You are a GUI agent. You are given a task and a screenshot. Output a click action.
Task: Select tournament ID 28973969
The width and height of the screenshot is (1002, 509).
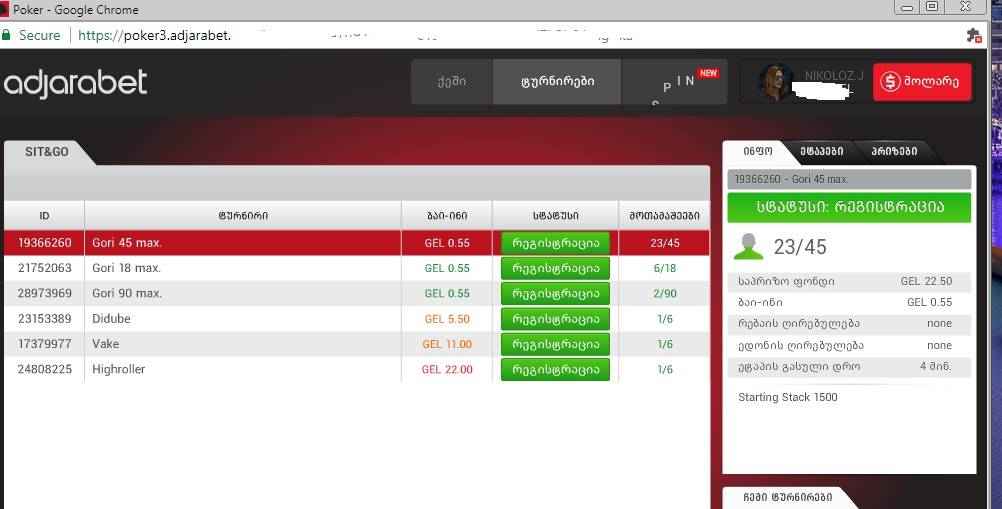[45, 293]
